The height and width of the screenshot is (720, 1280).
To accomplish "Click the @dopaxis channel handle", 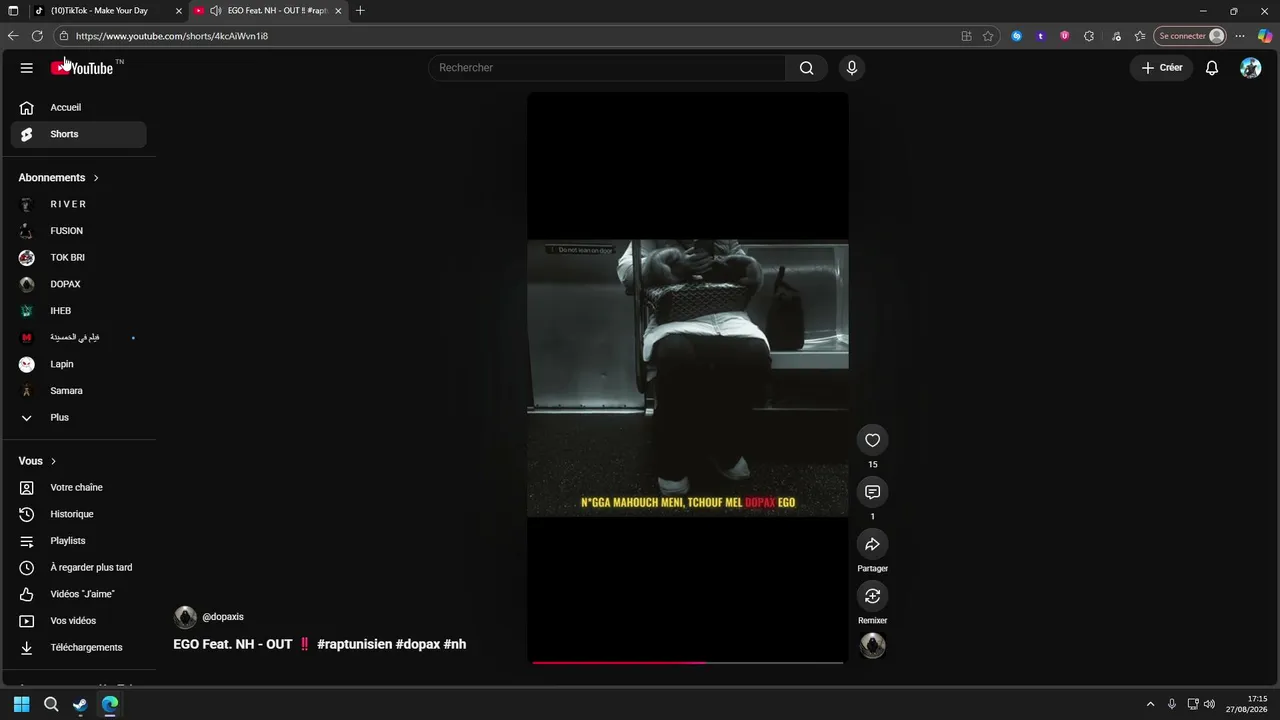I will 223,617.
